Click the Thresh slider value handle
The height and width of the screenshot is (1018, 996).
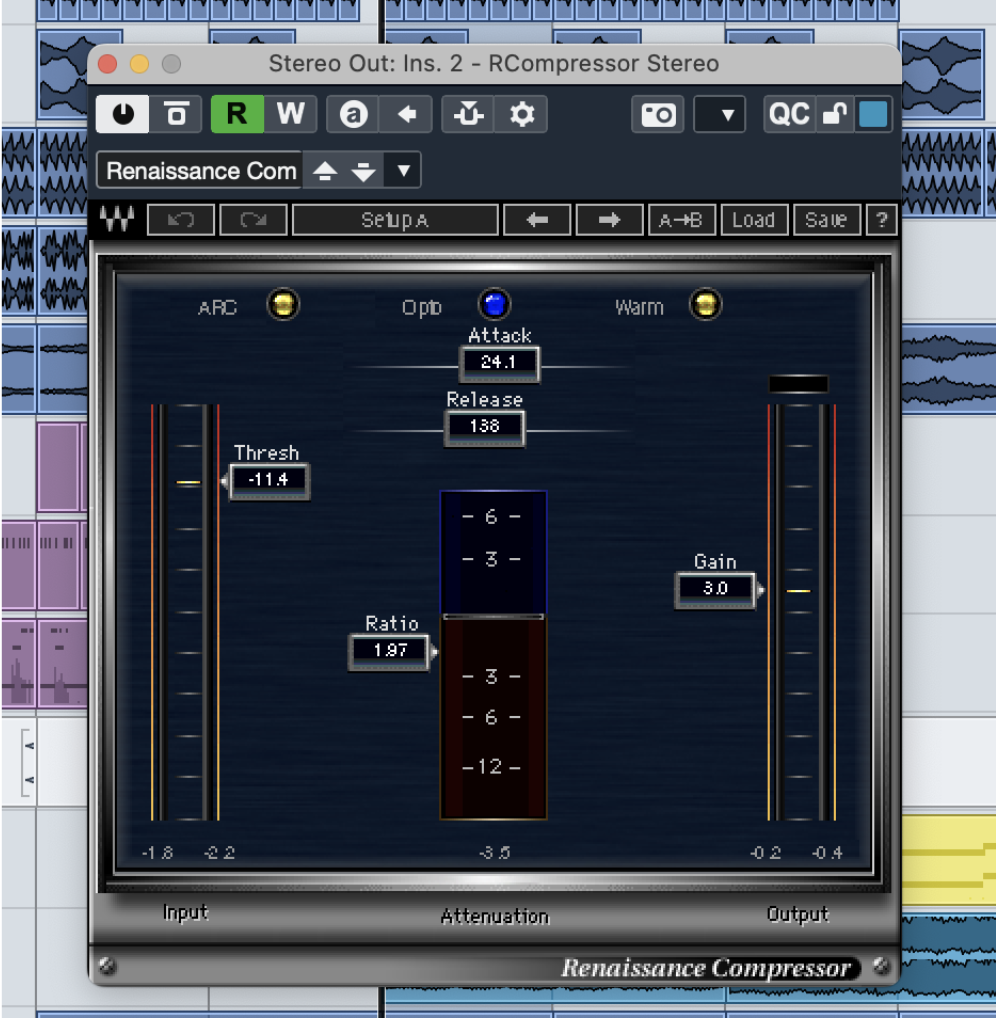coord(268,480)
